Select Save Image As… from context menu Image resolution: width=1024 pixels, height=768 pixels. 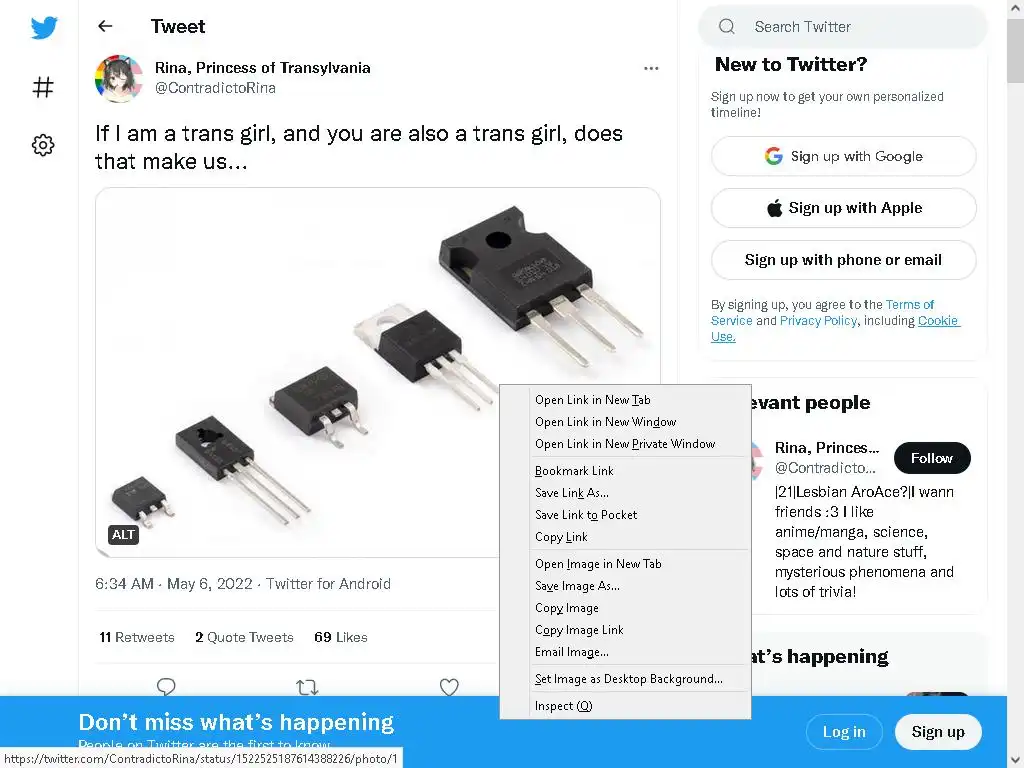(577, 586)
